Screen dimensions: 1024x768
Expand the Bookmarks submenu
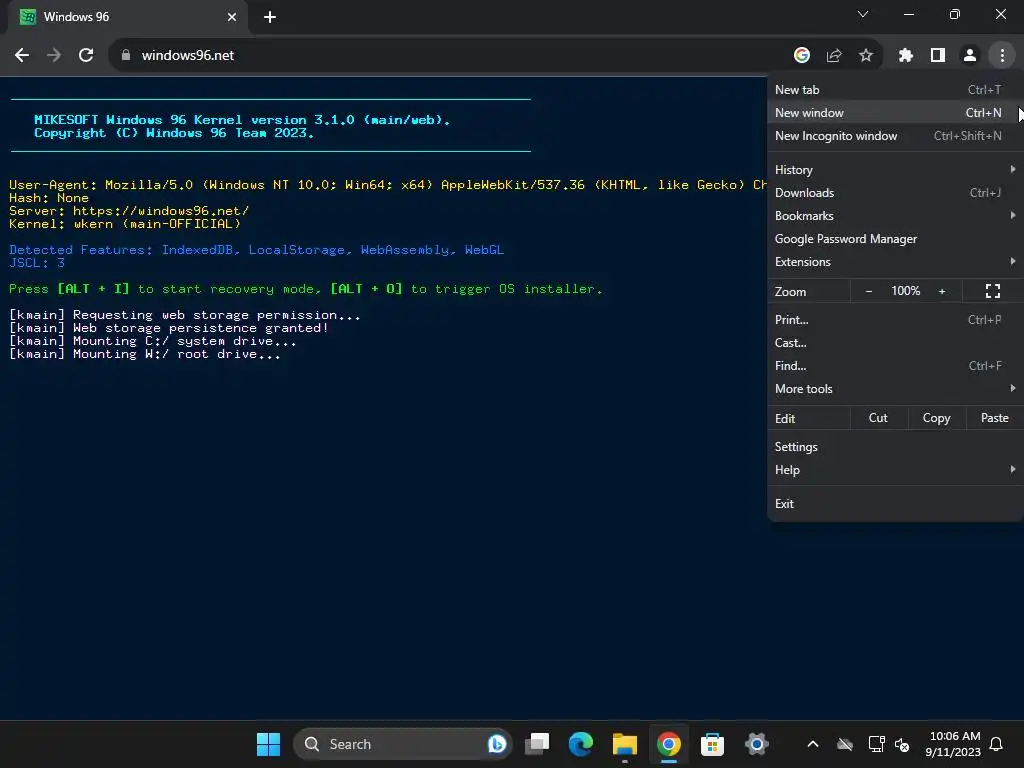click(895, 216)
